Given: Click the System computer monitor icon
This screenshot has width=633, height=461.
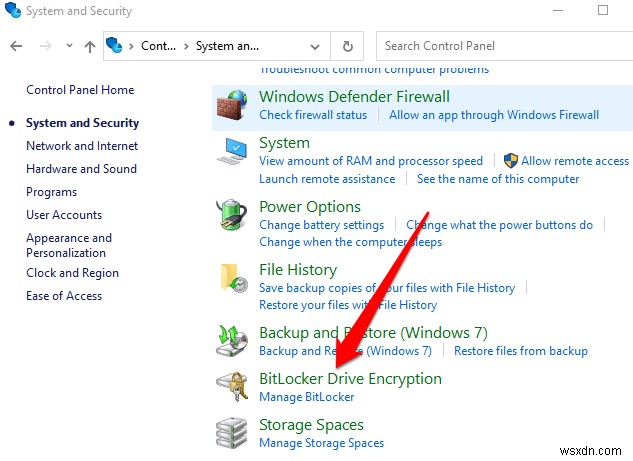Looking at the screenshot, I should pos(232,151).
